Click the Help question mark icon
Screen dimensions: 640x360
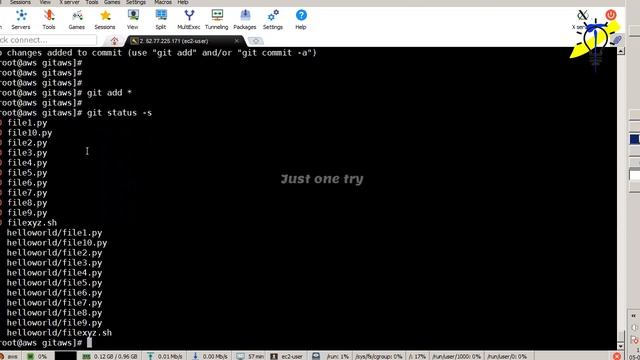301,20
